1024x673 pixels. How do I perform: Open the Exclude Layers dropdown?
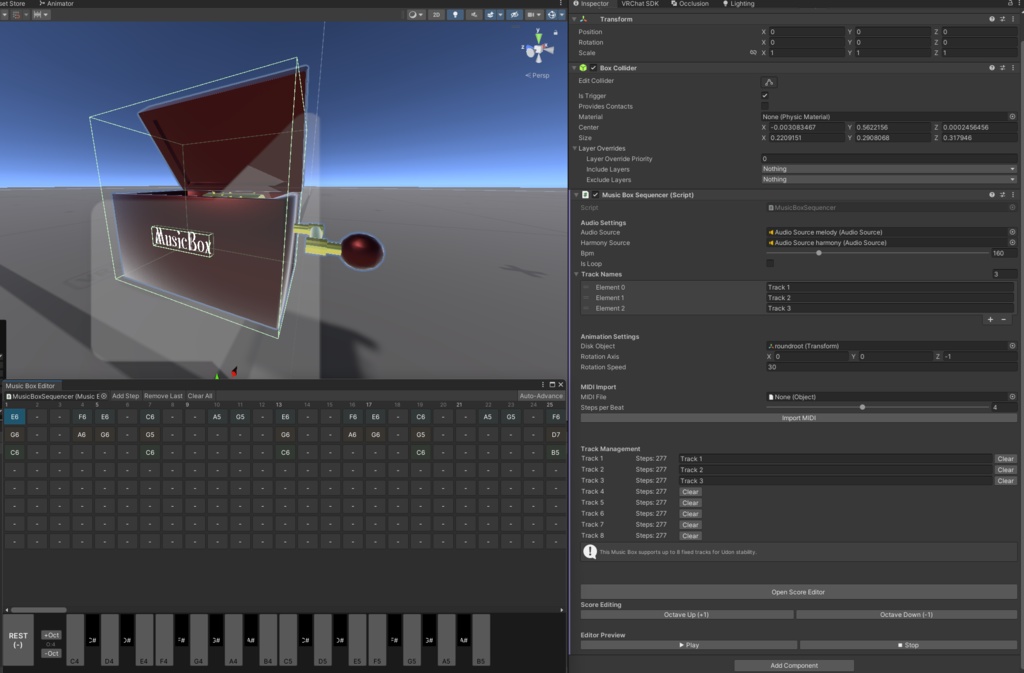pyautogui.click(x=888, y=180)
